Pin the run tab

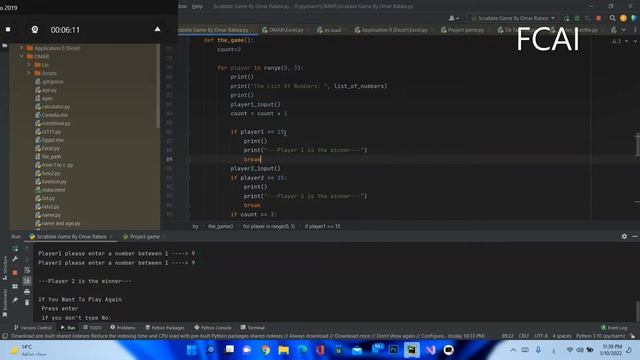tap(15, 300)
